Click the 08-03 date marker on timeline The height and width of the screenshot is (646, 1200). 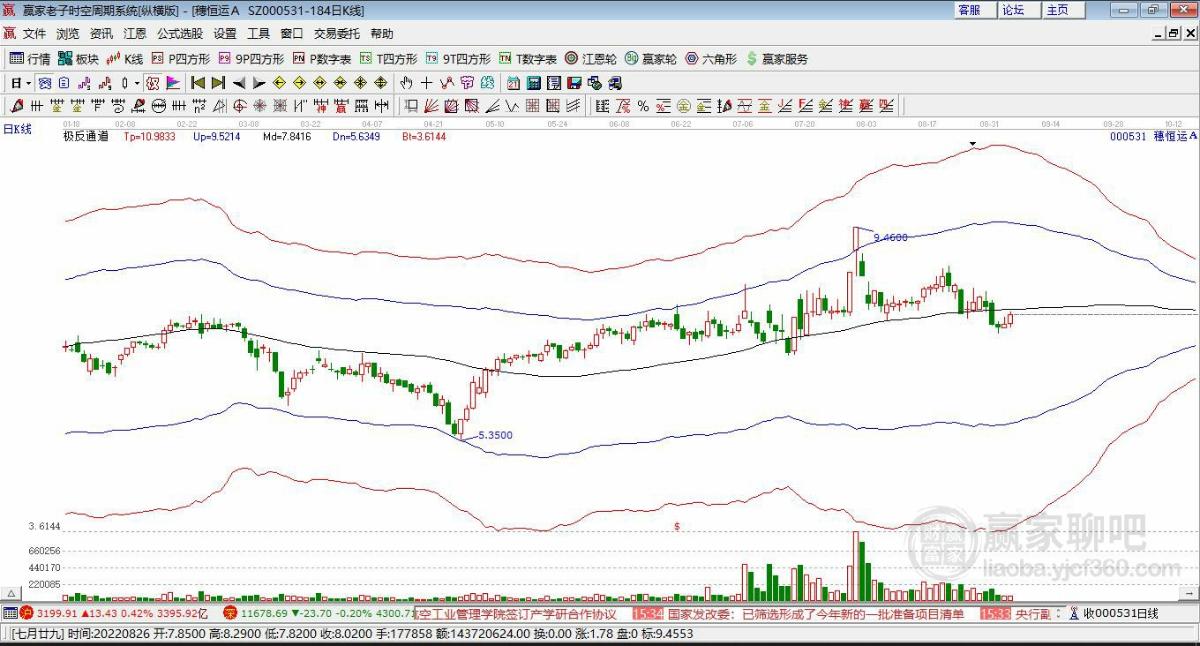click(866, 123)
